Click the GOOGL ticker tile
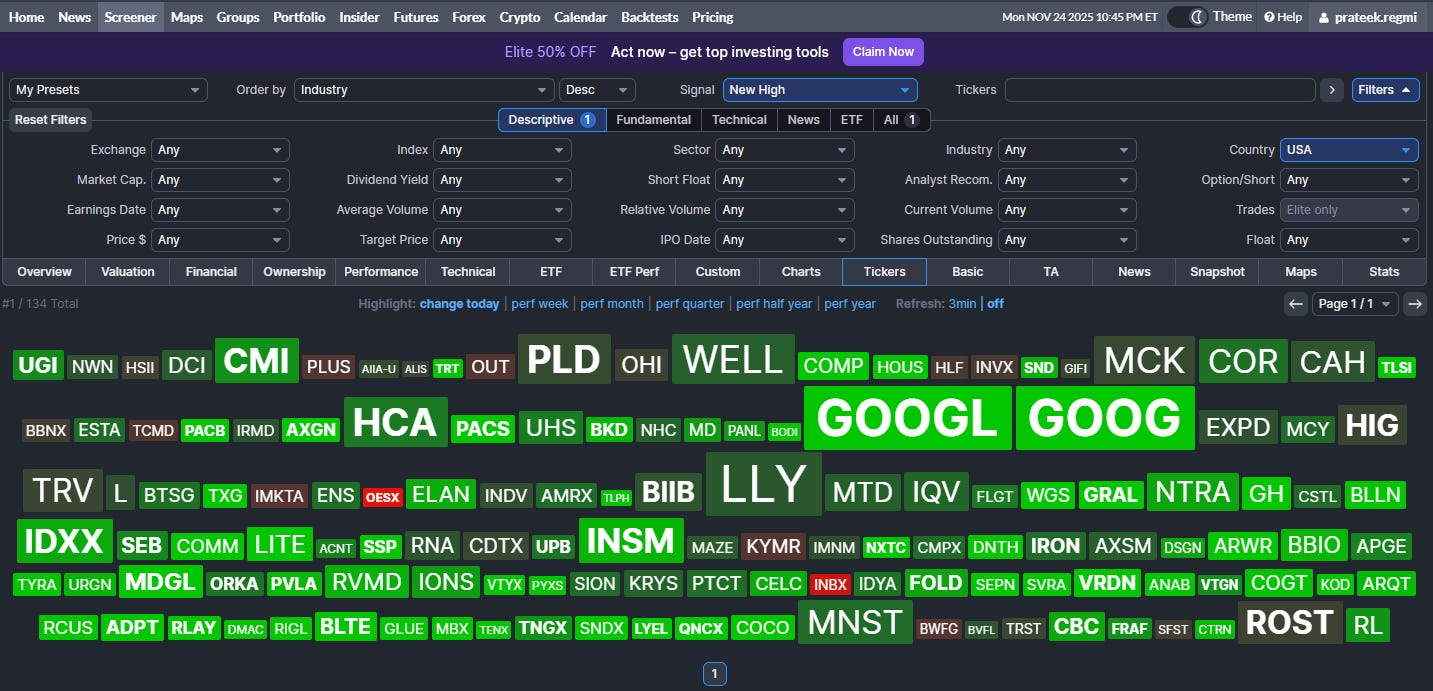Image resolution: width=1433 pixels, height=691 pixels. [908, 418]
